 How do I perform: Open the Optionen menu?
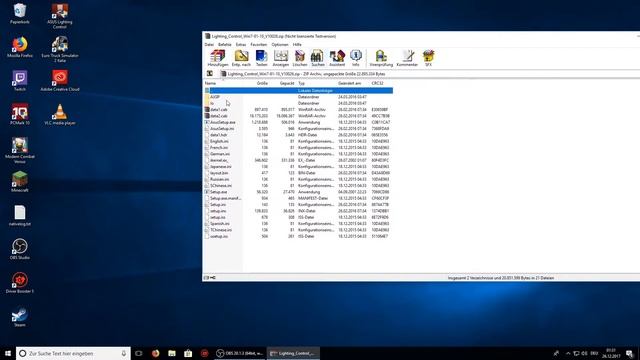tap(280, 44)
